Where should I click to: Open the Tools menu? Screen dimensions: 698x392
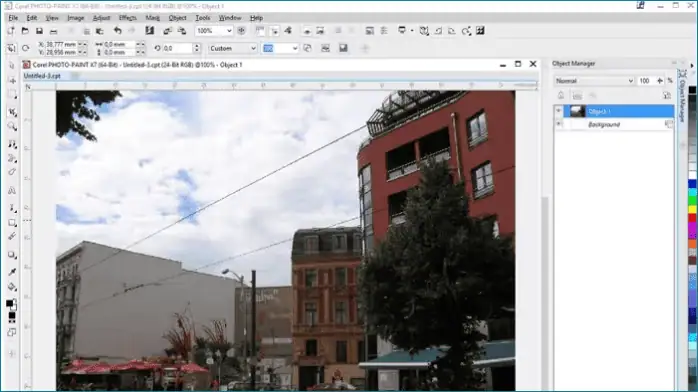pyautogui.click(x=203, y=18)
